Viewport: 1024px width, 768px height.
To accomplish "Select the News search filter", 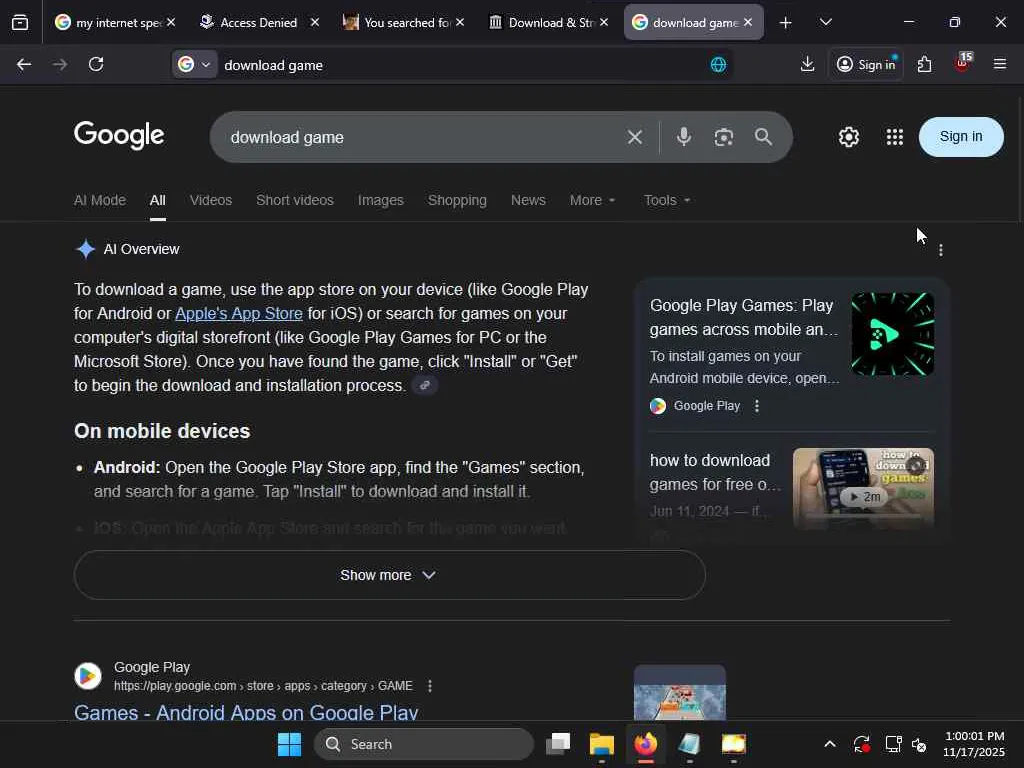I will [x=528, y=200].
